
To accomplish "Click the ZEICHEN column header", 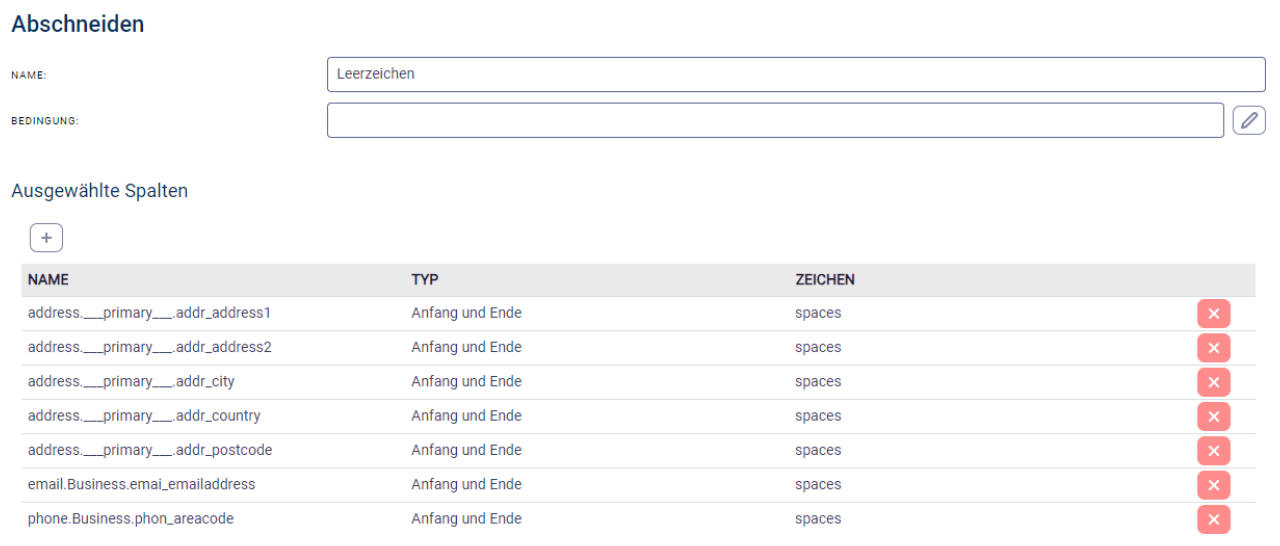I will (x=824, y=280).
